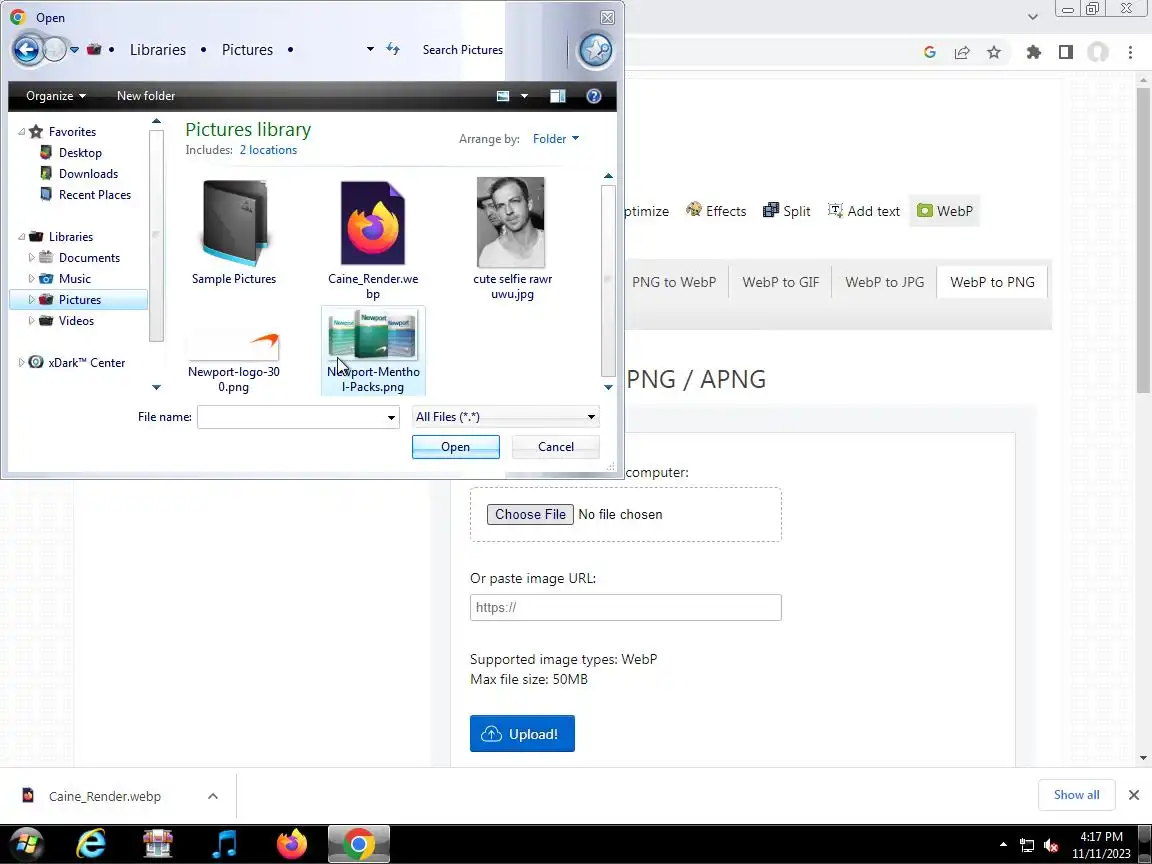
Task: Open the All Files type dropdown
Action: 505,417
